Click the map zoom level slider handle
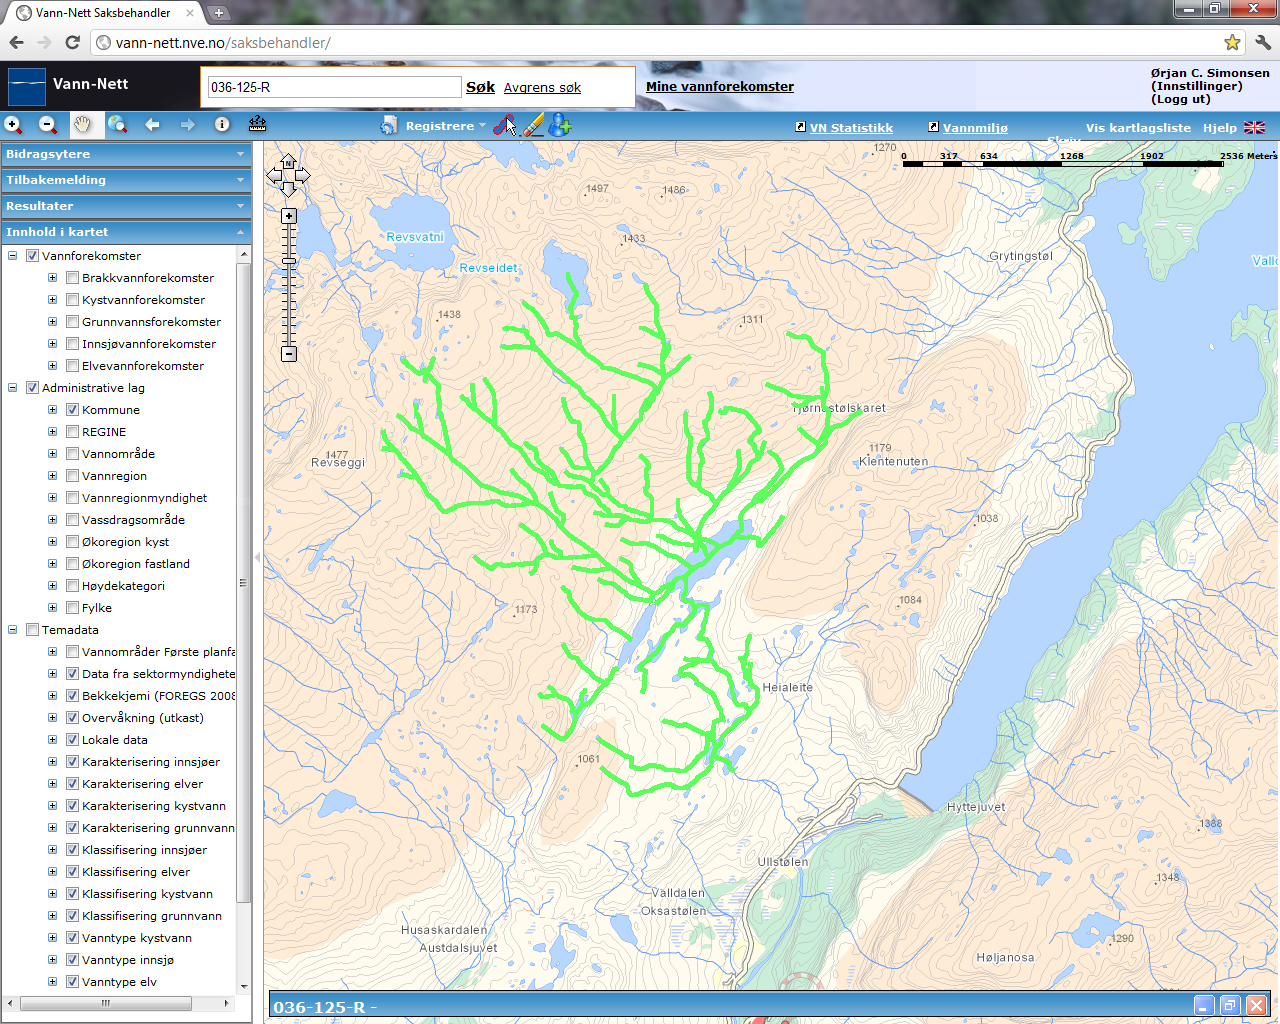1280x1024 pixels. [x=289, y=261]
